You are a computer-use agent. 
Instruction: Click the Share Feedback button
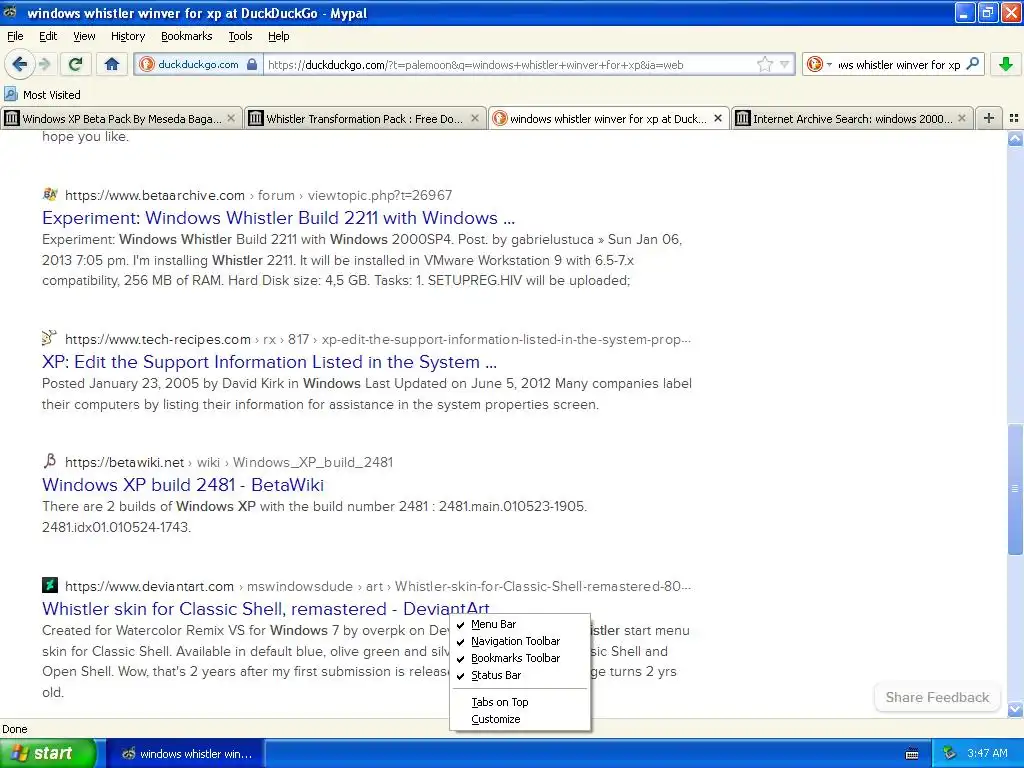(x=937, y=697)
